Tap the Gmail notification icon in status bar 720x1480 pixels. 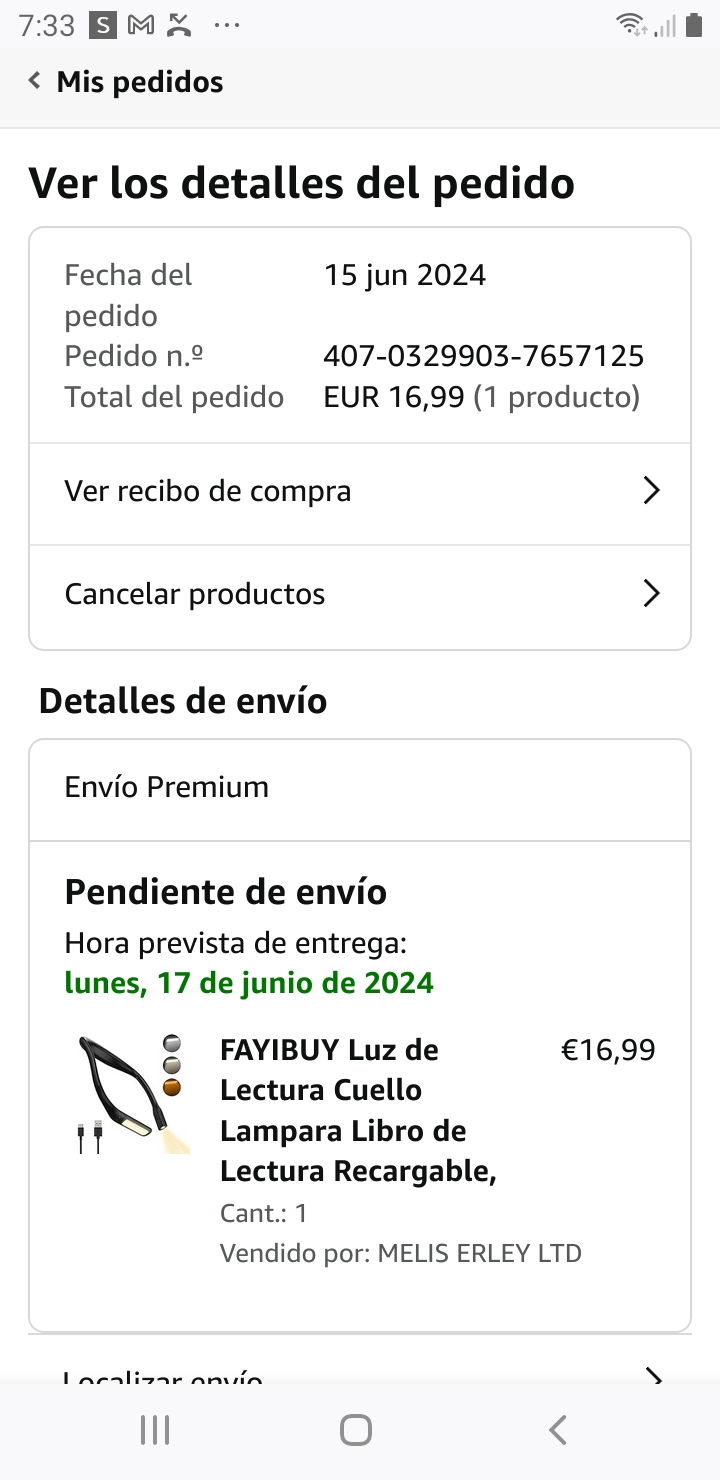pyautogui.click(x=141, y=25)
